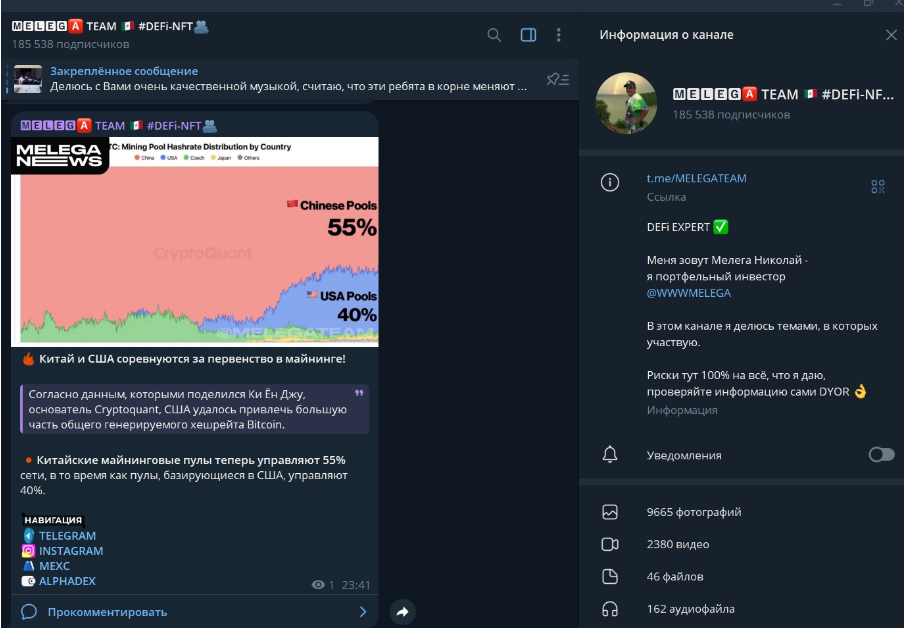Show the pinned messages list icon
904x628 pixels.
click(558, 79)
